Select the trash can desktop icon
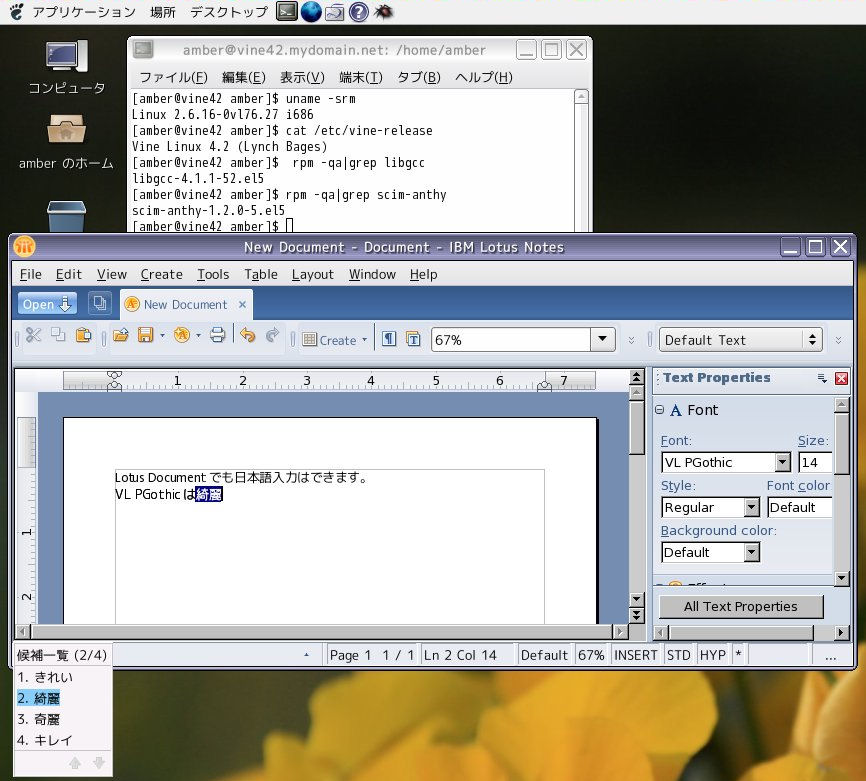This screenshot has width=866, height=781. tap(66, 217)
